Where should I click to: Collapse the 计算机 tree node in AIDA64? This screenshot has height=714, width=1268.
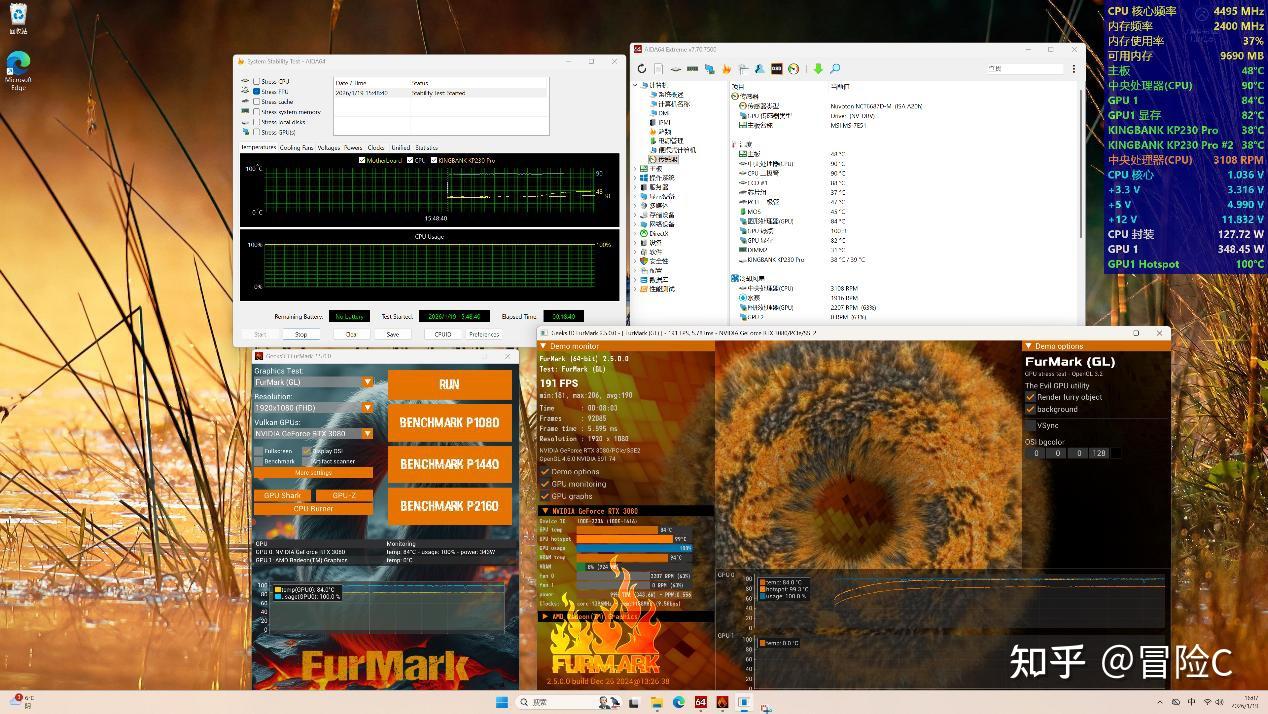[637, 85]
